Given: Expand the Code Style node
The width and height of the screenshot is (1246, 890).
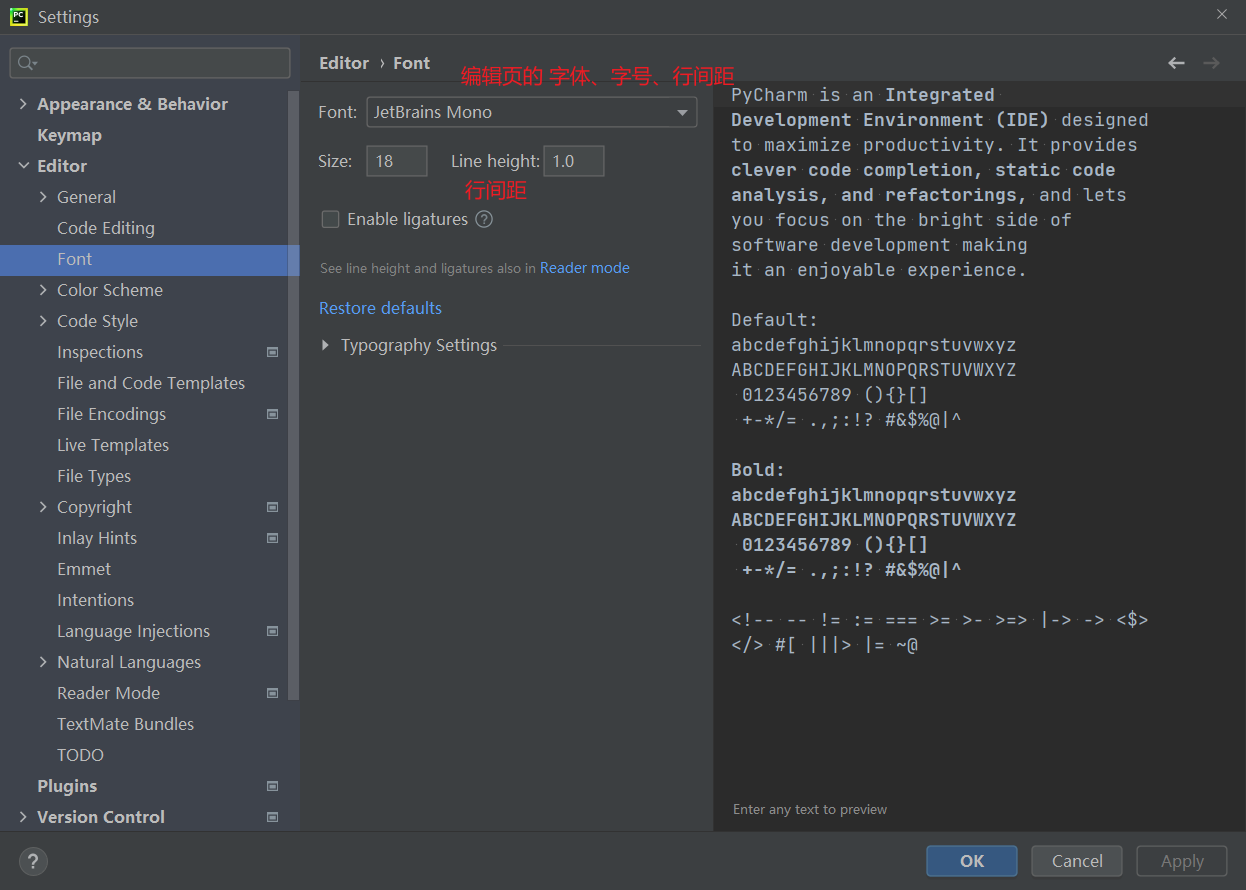Looking at the screenshot, I should 43,321.
